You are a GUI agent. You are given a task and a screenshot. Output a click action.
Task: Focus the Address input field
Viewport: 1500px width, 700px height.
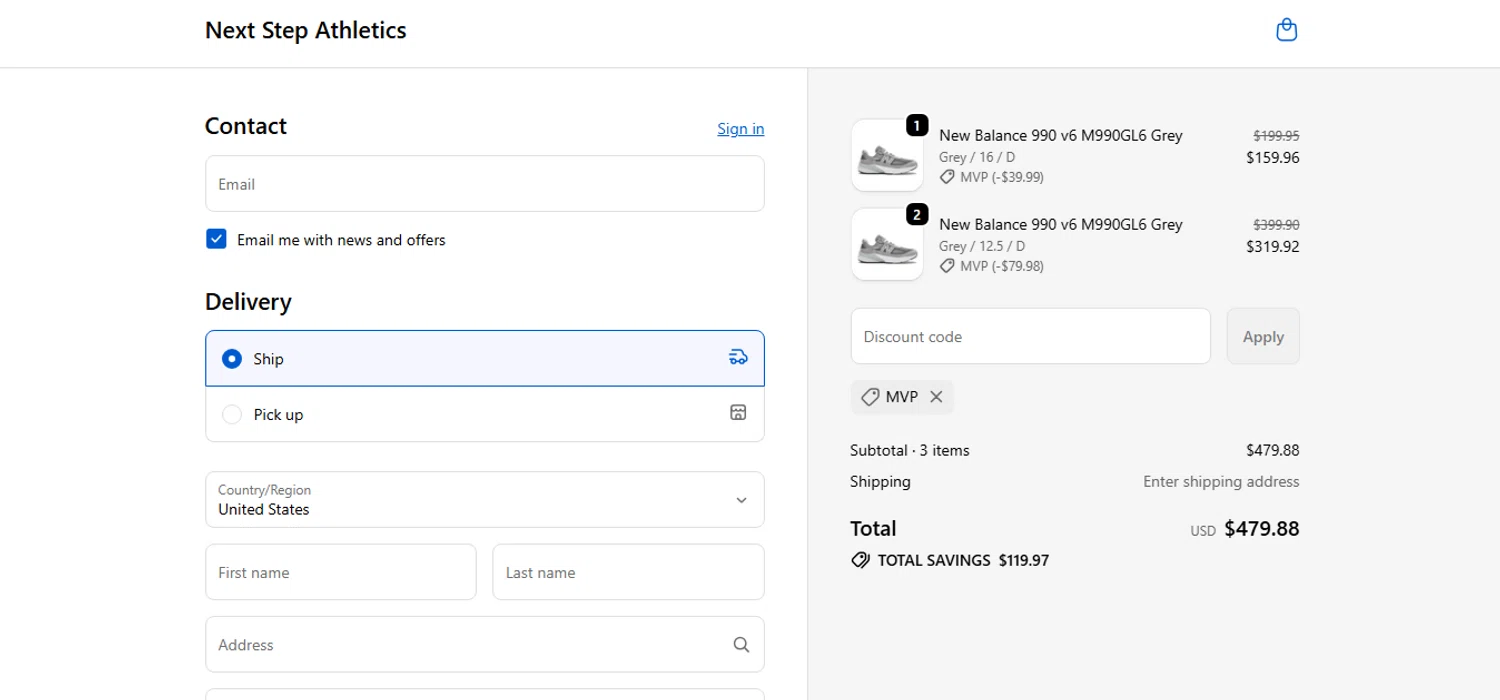tap(485, 645)
